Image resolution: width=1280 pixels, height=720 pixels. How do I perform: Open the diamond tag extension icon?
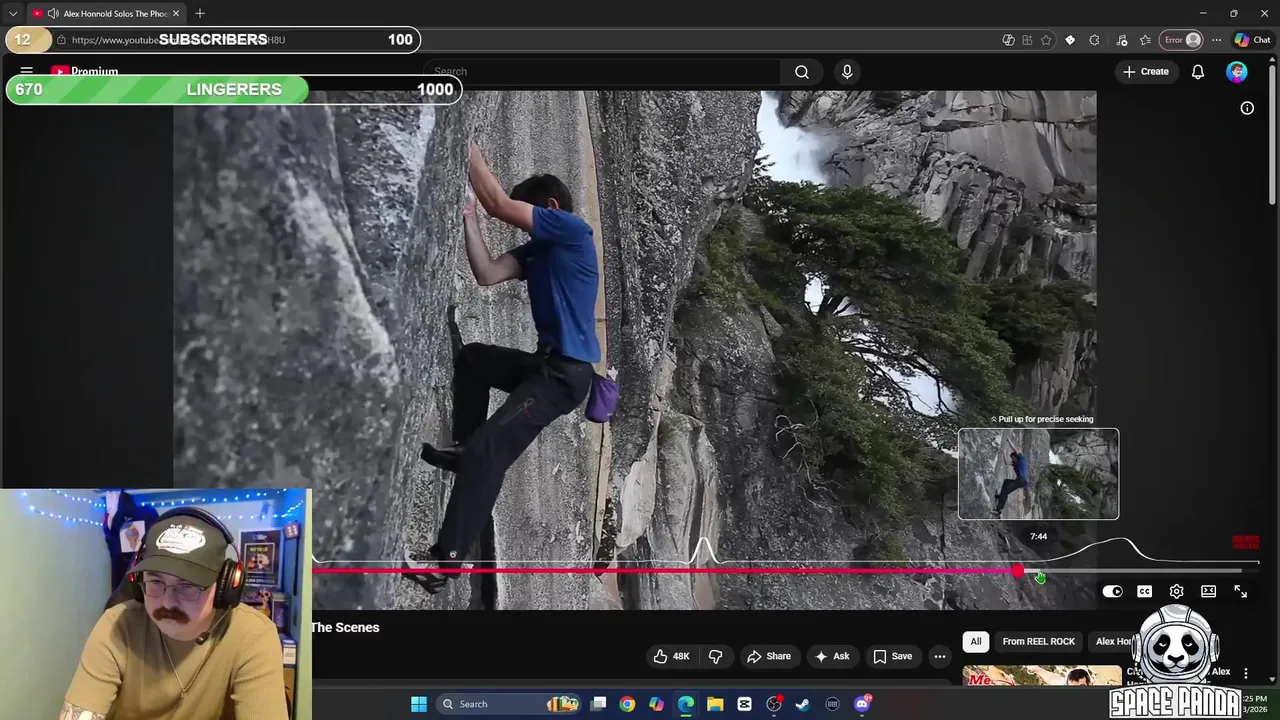pos(1070,40)
